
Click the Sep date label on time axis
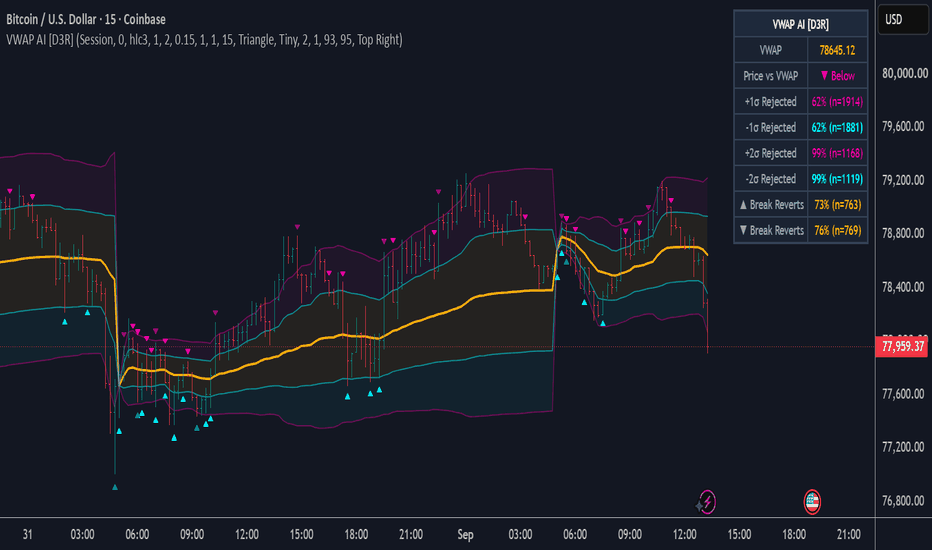(465, 535)
